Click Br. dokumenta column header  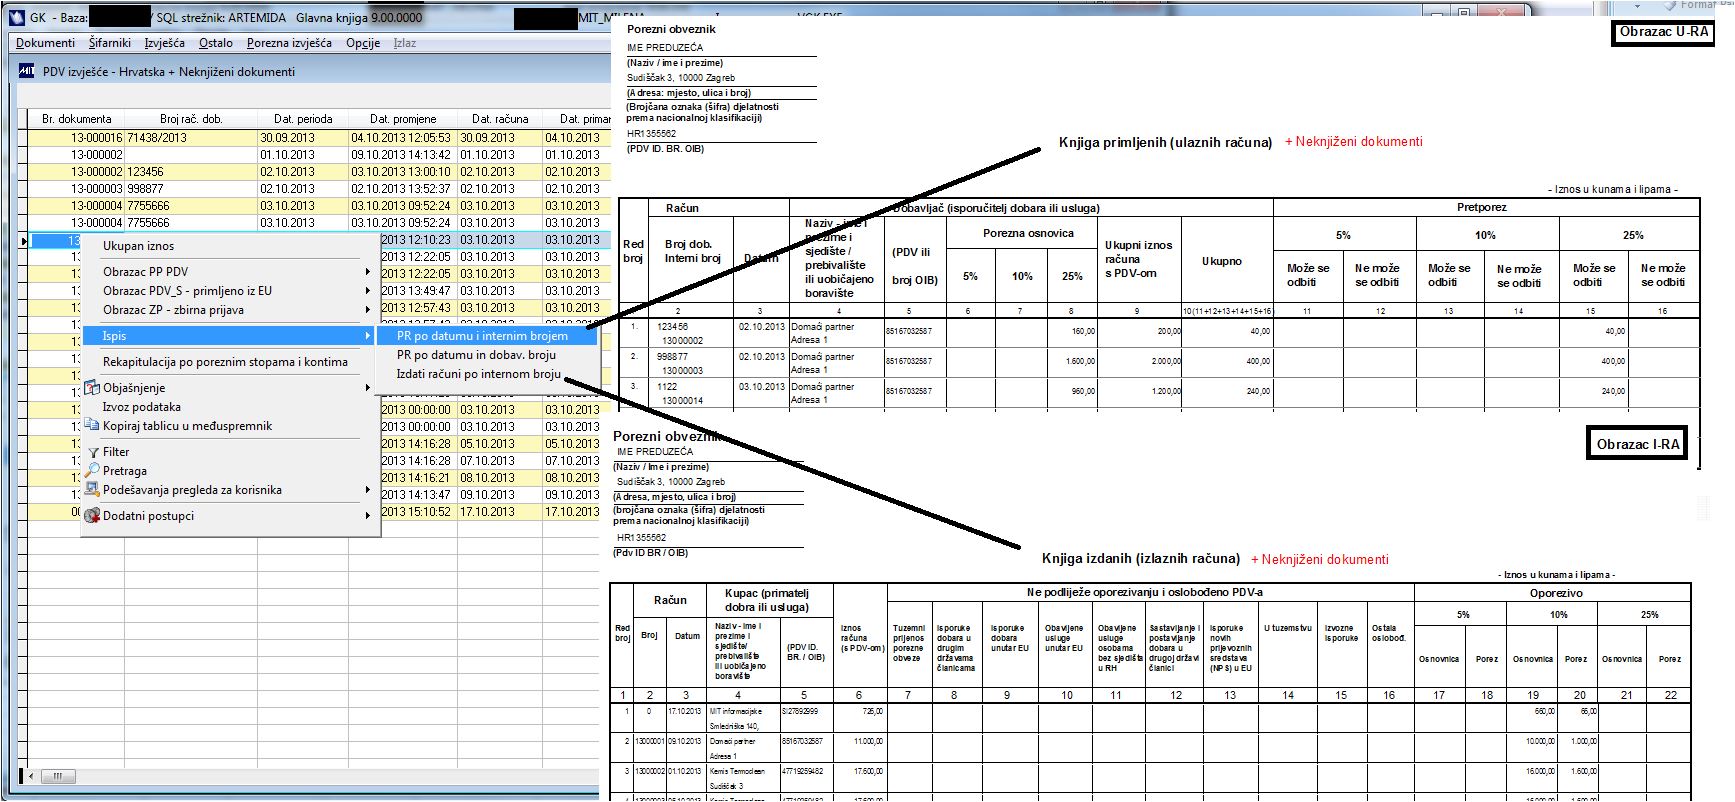(x=76, y=118)
